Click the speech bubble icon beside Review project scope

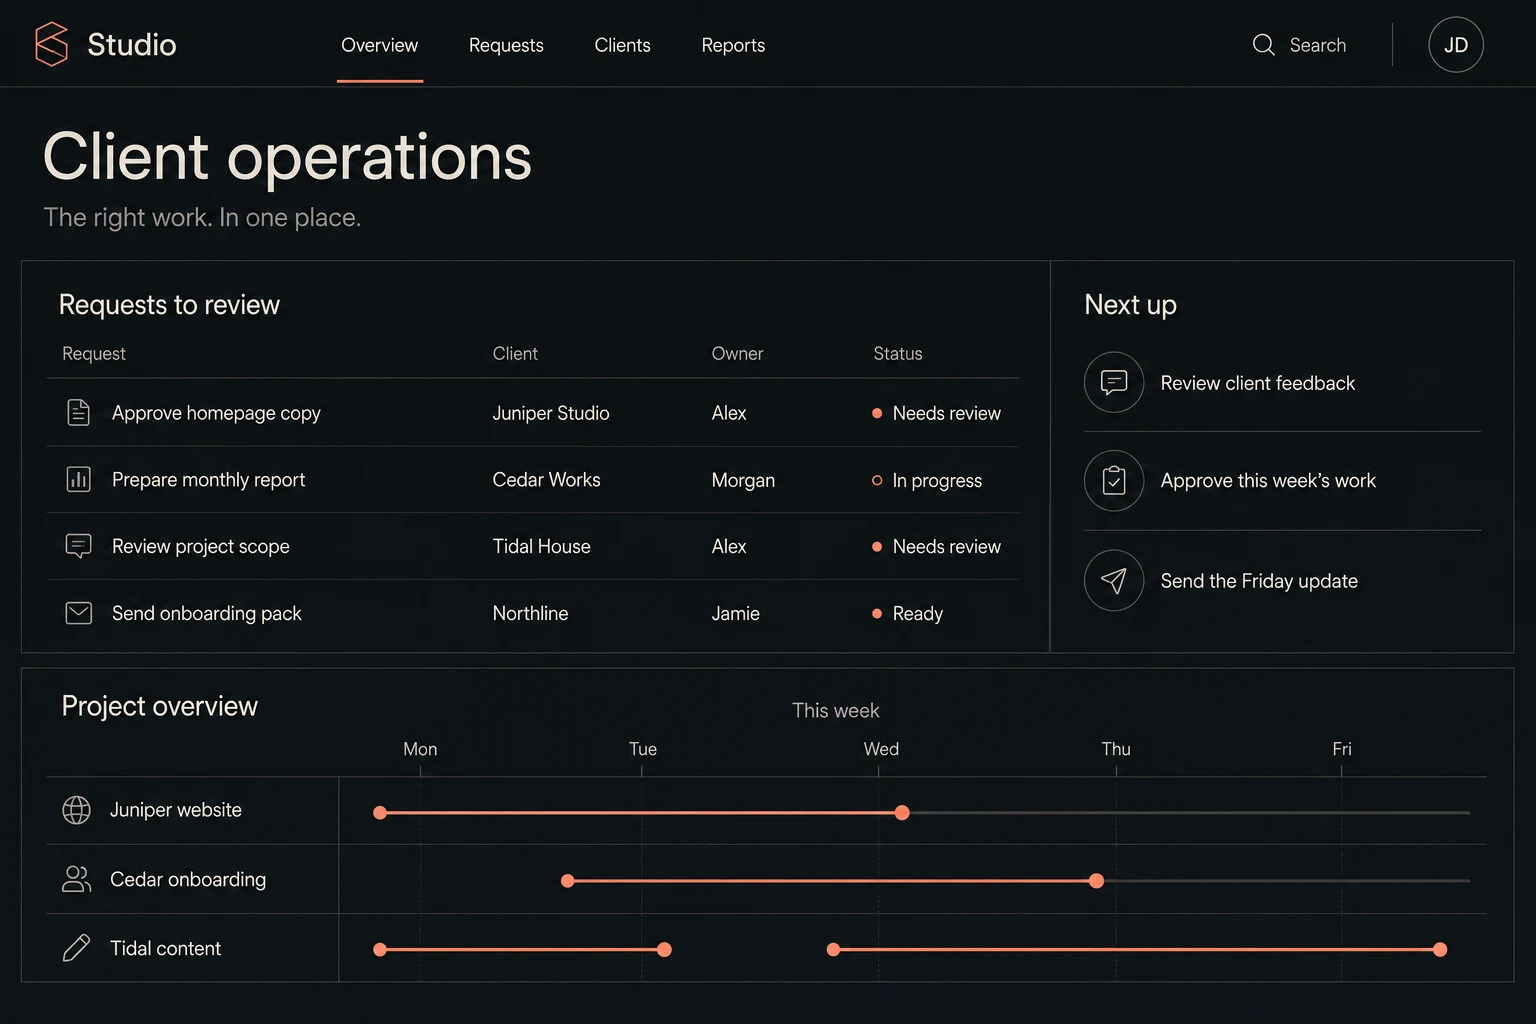pos(78,546)
